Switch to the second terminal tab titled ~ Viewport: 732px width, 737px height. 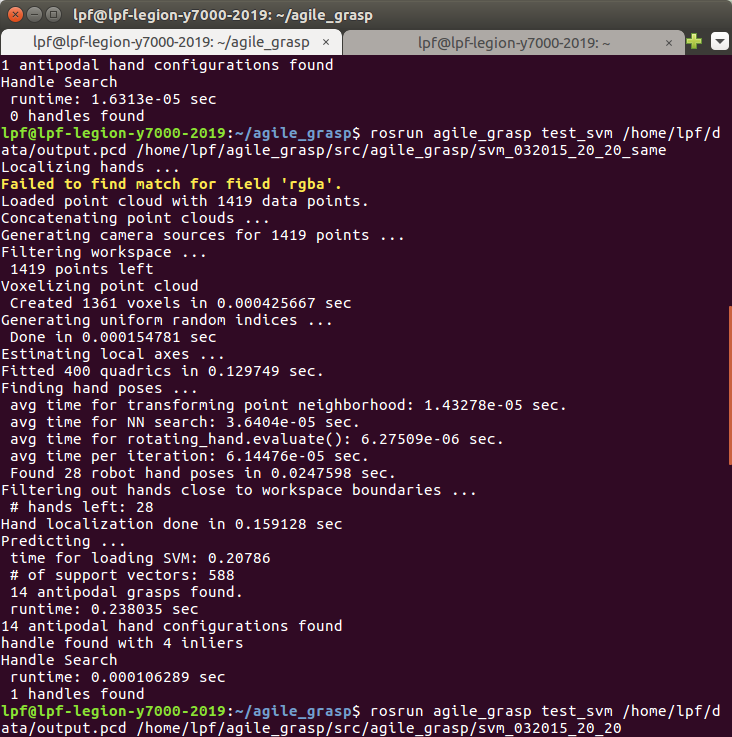513,43
